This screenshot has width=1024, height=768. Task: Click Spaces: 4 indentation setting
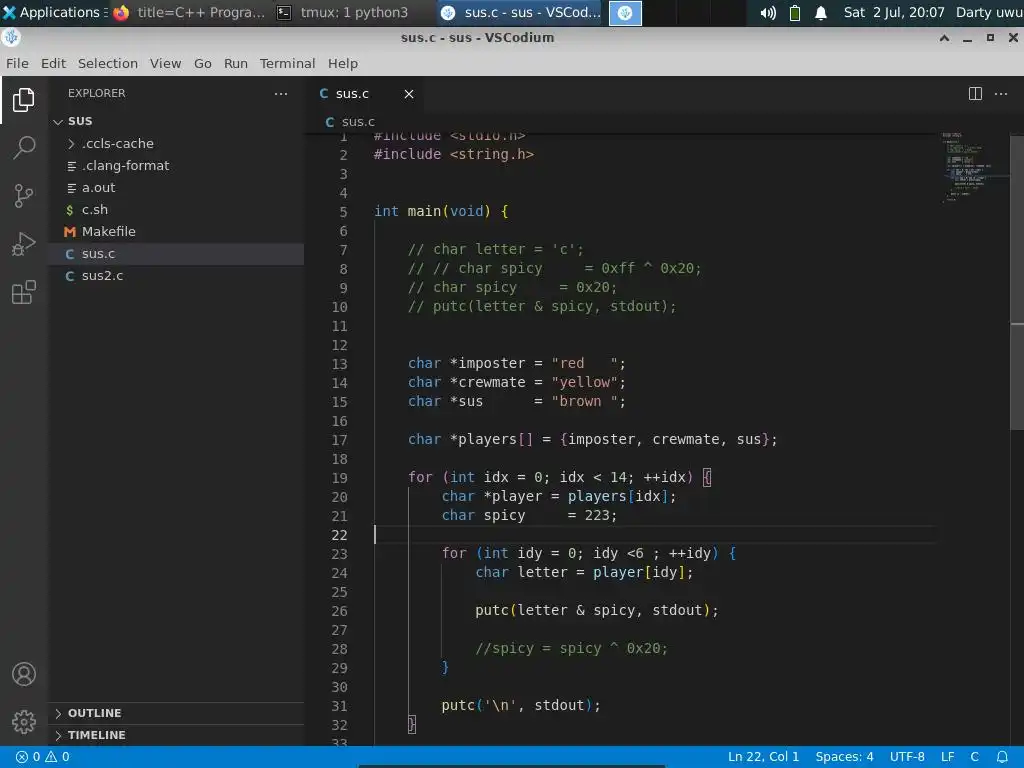tap(844, 757)
